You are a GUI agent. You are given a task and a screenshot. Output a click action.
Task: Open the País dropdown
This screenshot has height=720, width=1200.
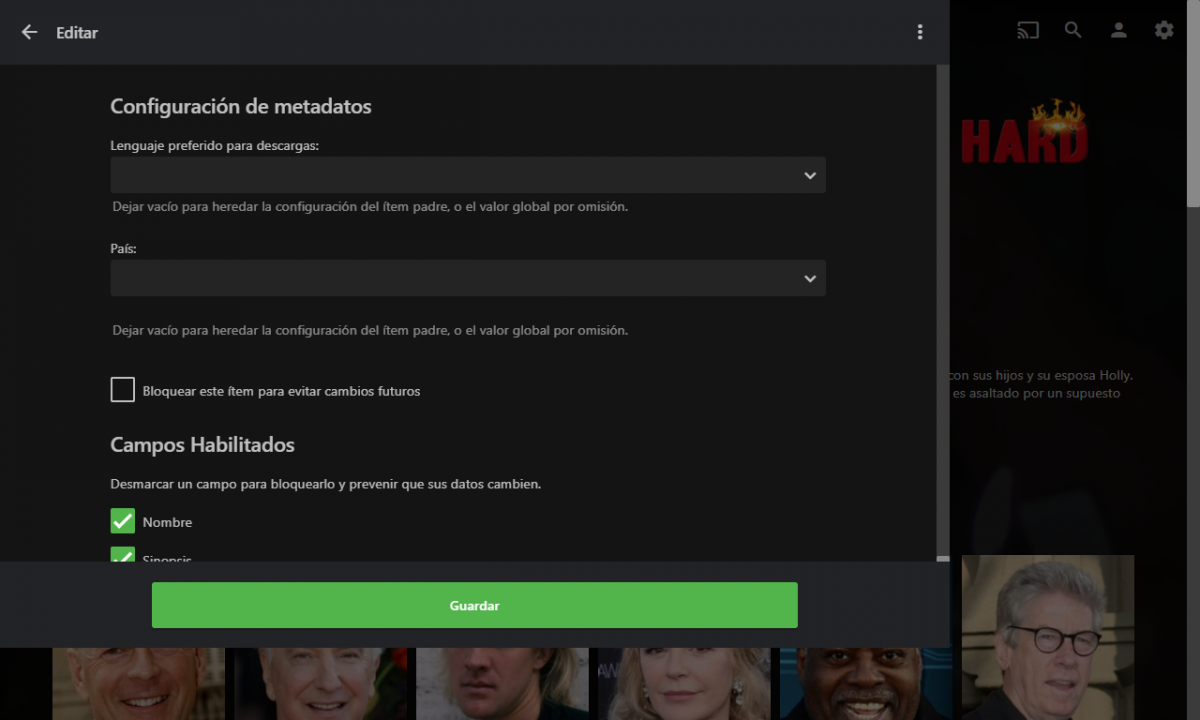coord(468,278)
